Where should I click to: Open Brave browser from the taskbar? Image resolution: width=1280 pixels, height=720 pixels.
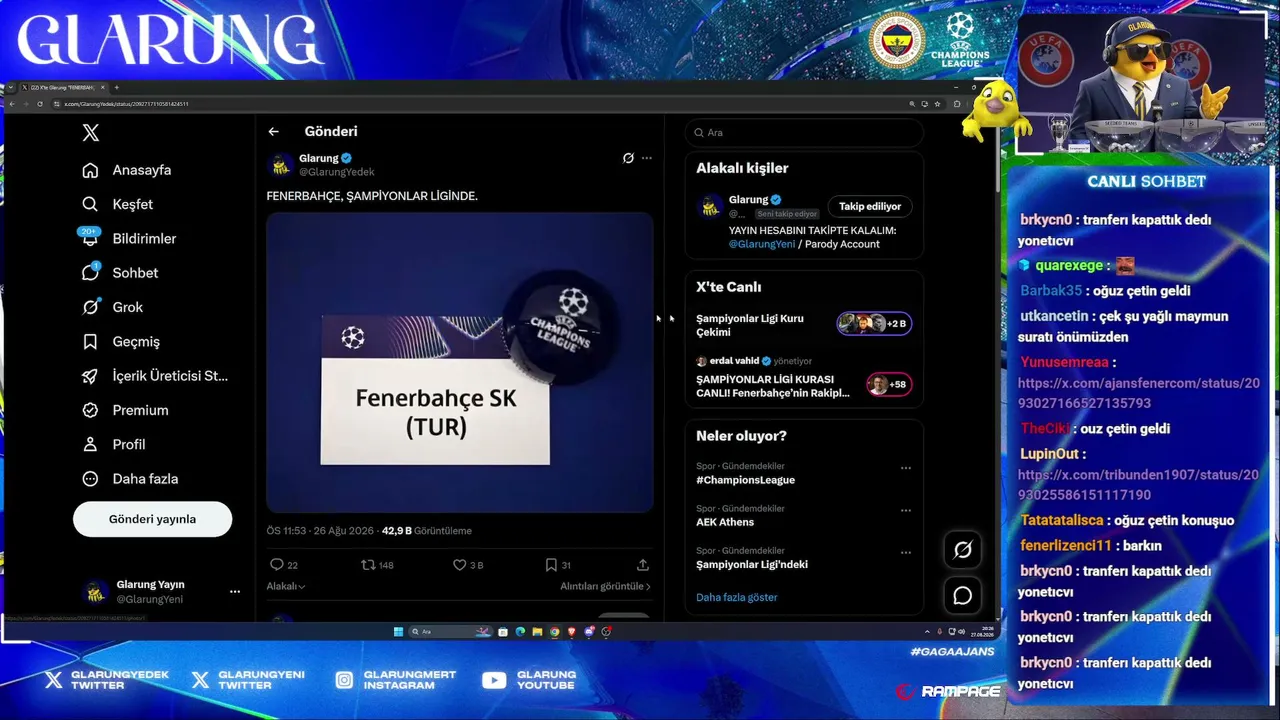[572, 631]
